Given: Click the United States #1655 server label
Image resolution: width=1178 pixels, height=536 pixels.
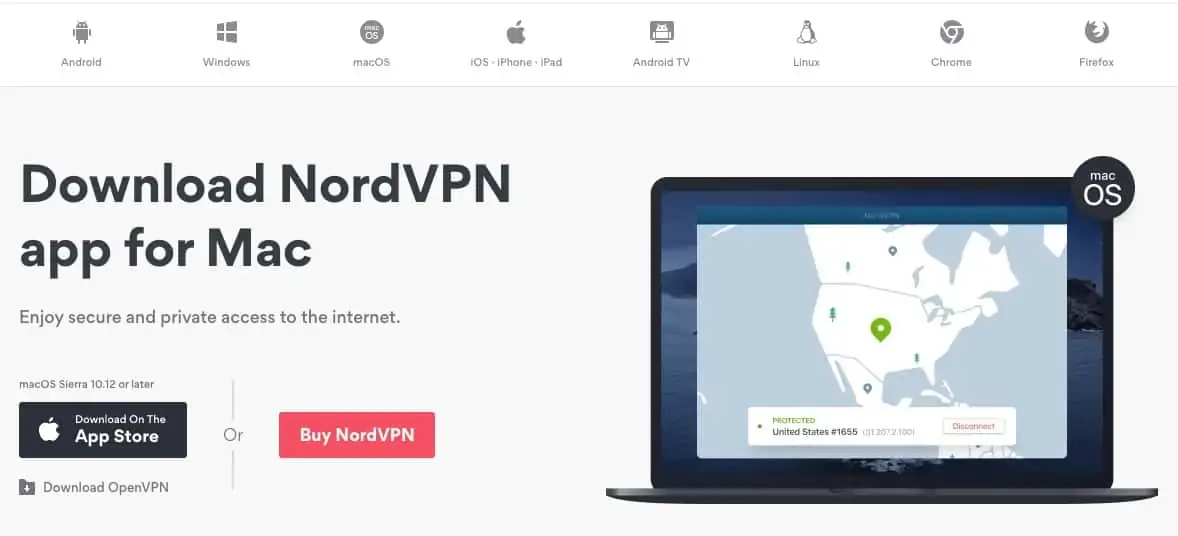Looking at the screenshot, I should (x=814, y=432).
